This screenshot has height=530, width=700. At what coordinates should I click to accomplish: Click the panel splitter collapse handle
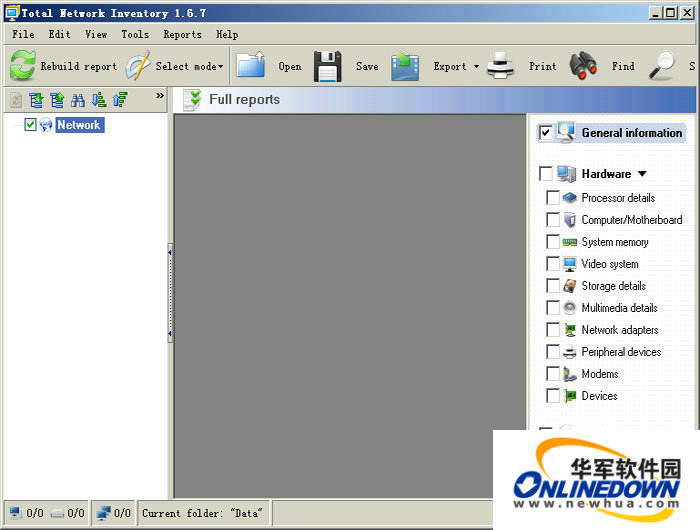click(170, 292)
